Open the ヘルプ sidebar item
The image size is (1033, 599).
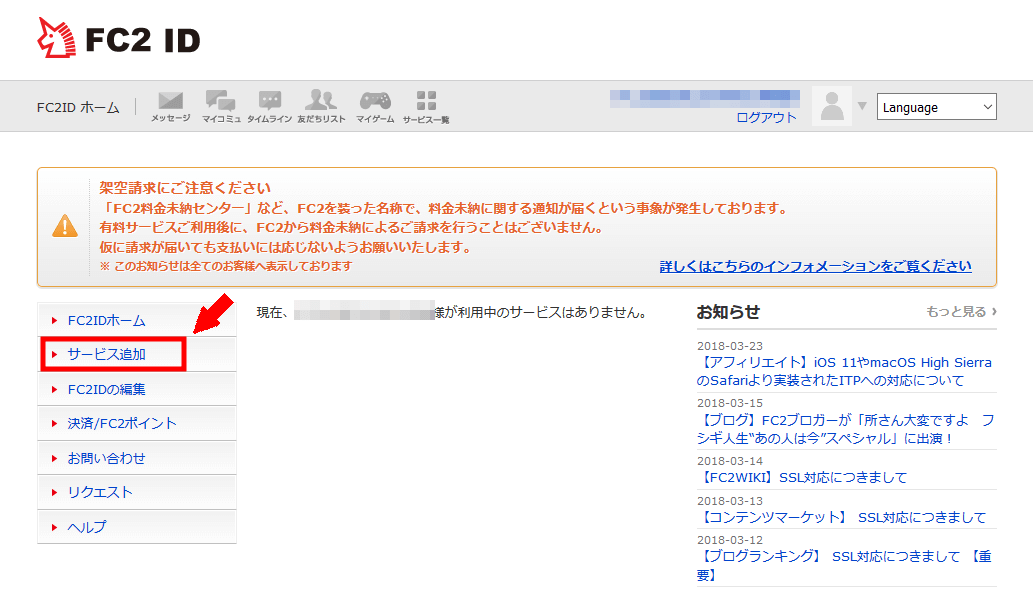click(x=87, y=527)
